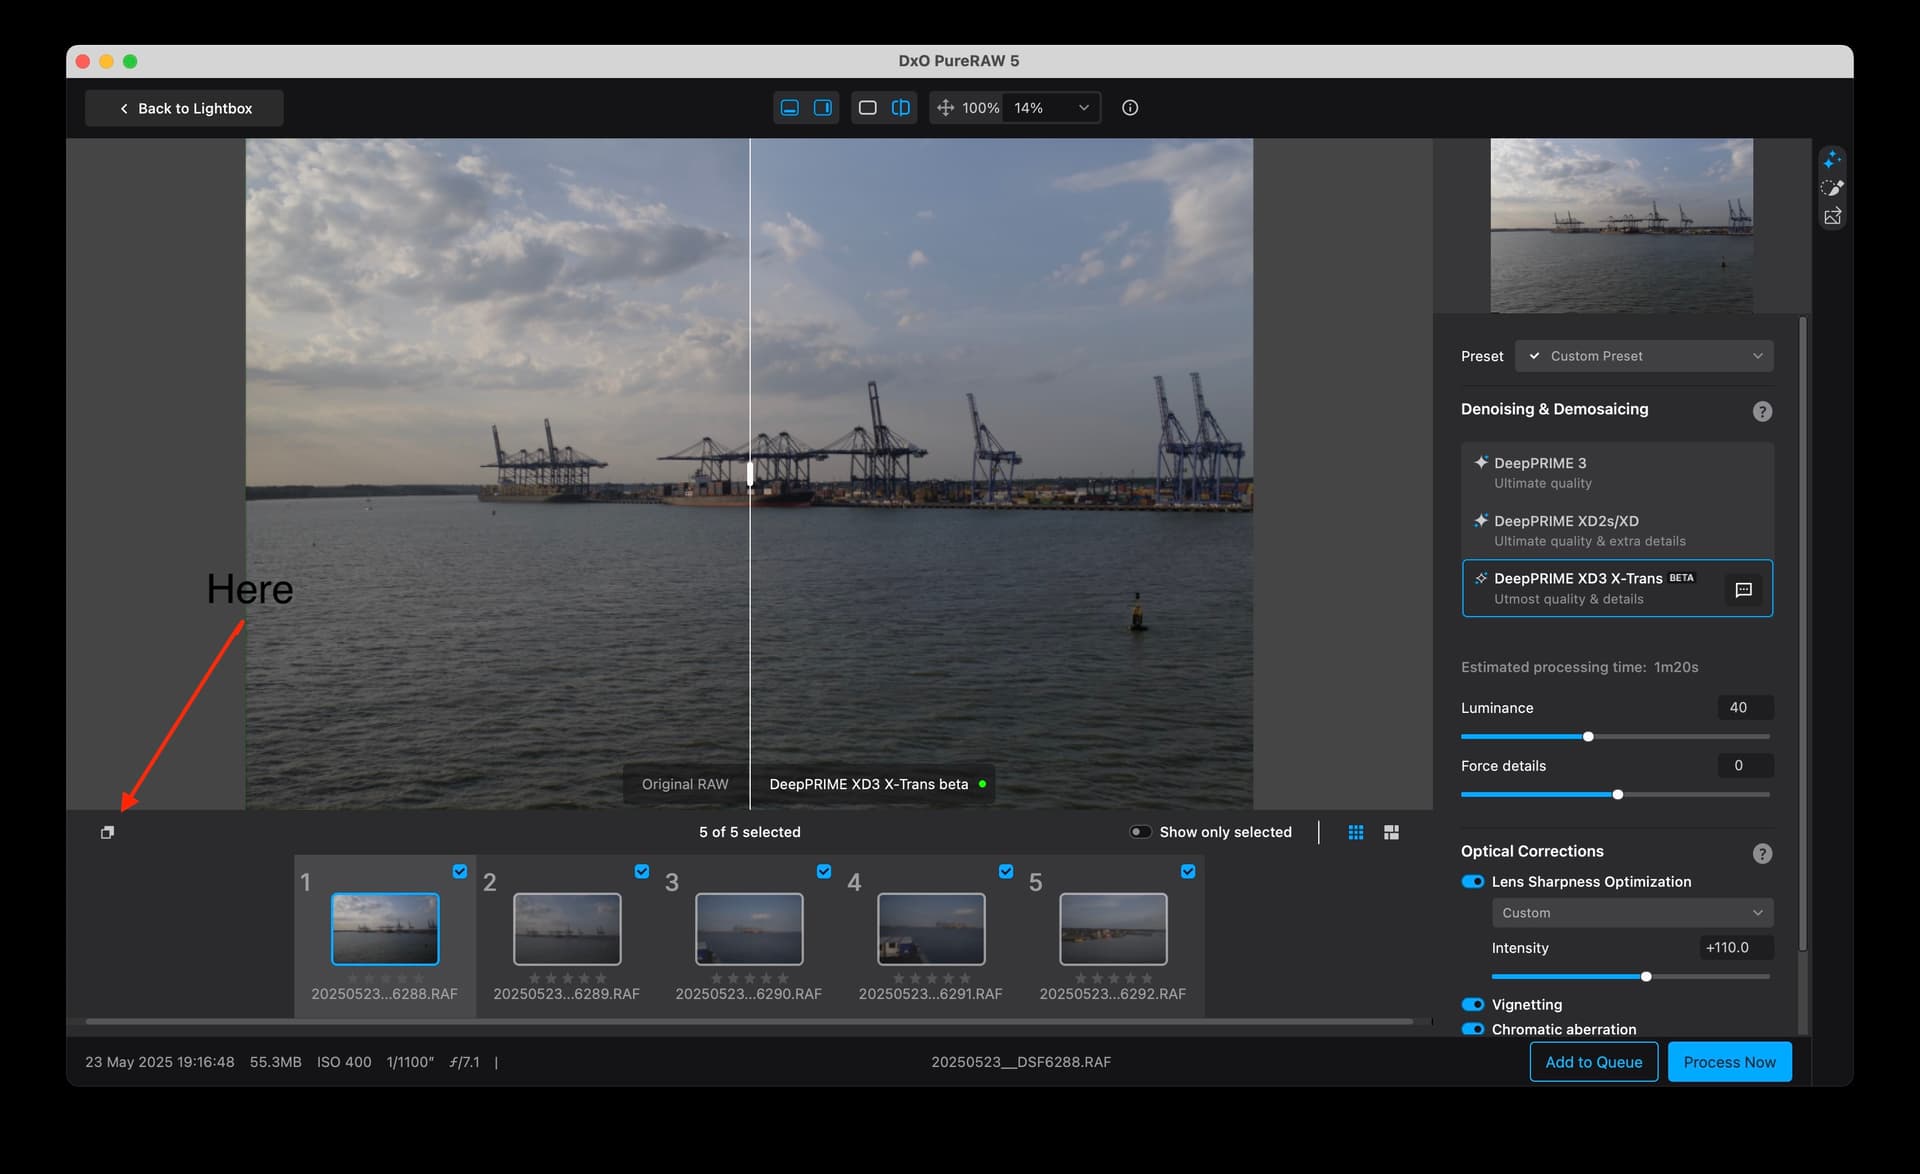Turn off the Vignetting switch
This screenshot has width=1920, height=1174.
coord(1472,1004)
